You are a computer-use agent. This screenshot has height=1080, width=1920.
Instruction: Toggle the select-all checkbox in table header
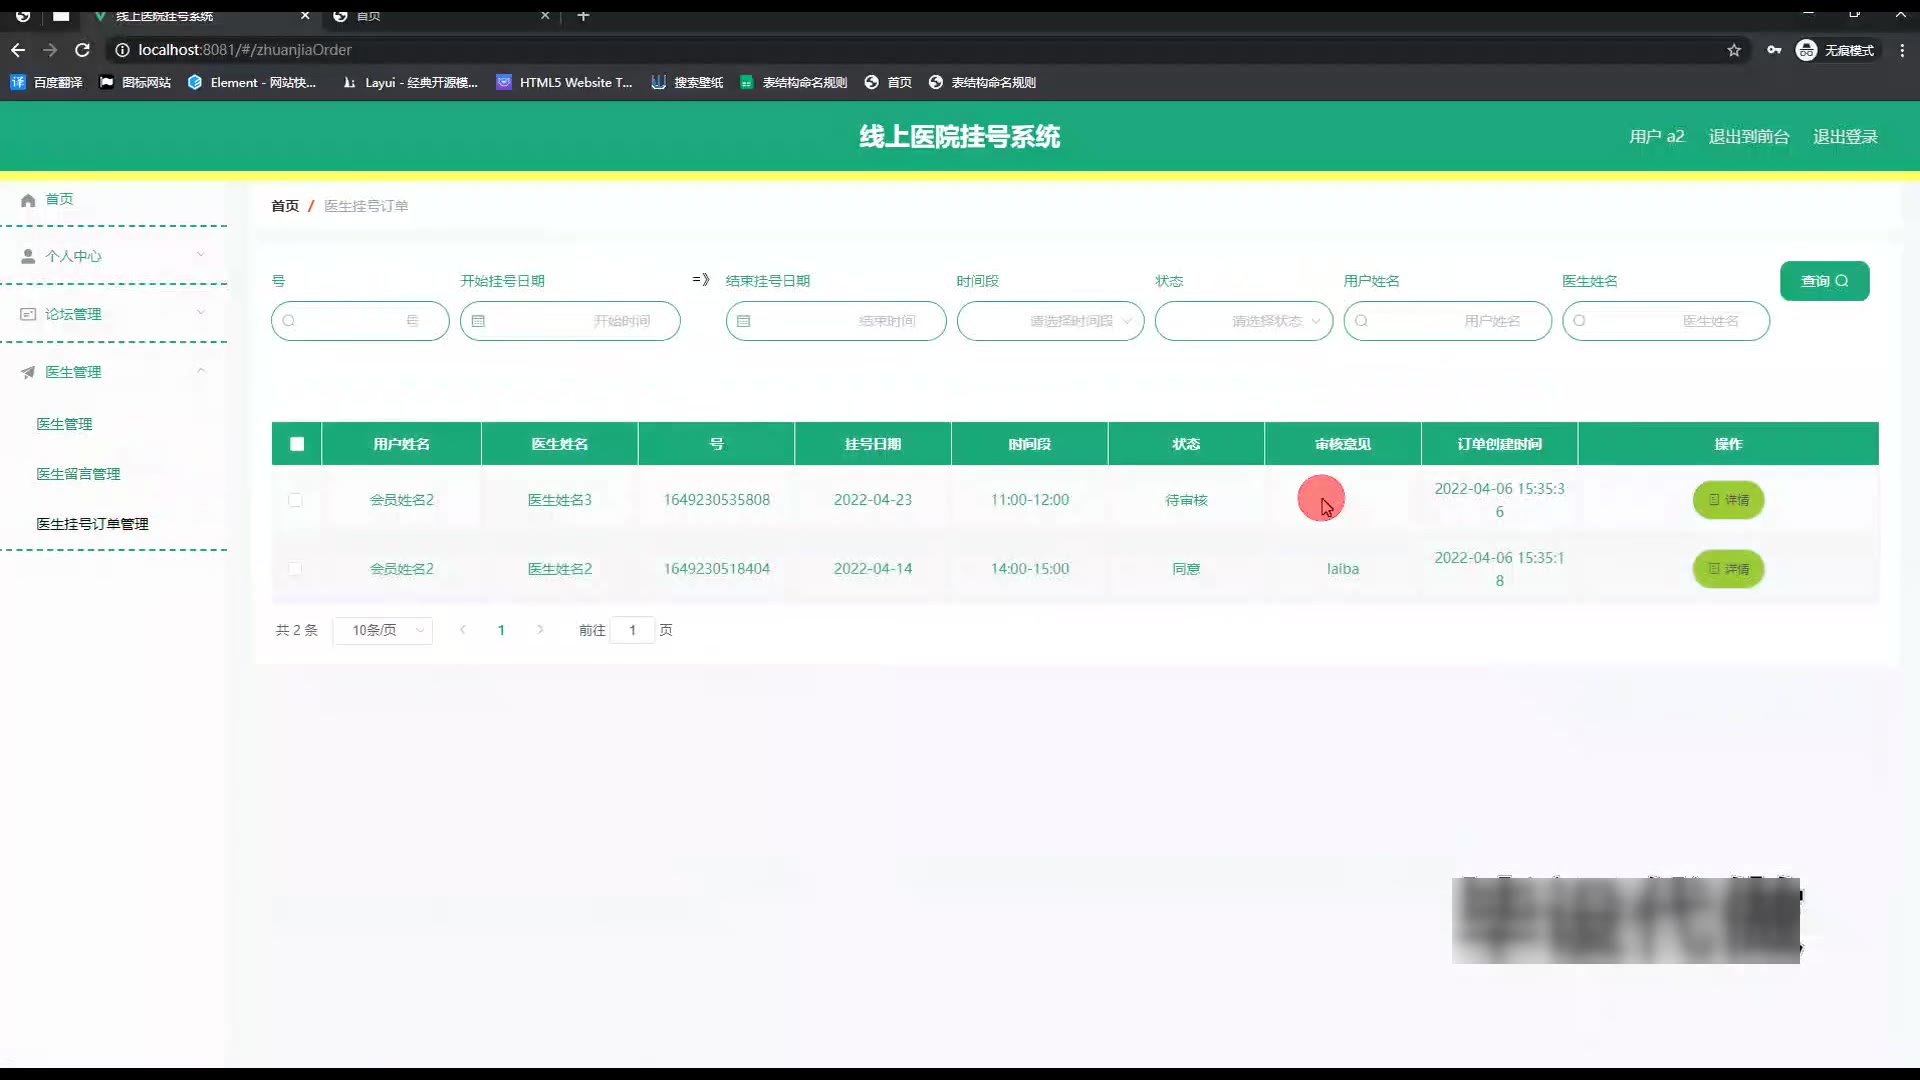[x=297, y=444]
